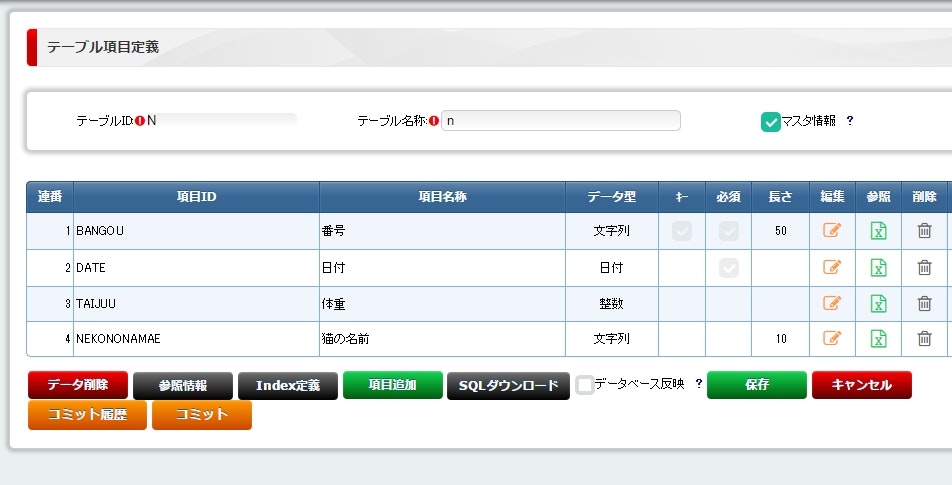The image size is (952, 485).
Task: Click the required mark next to テーブル名称
Action: click(434, 121)
